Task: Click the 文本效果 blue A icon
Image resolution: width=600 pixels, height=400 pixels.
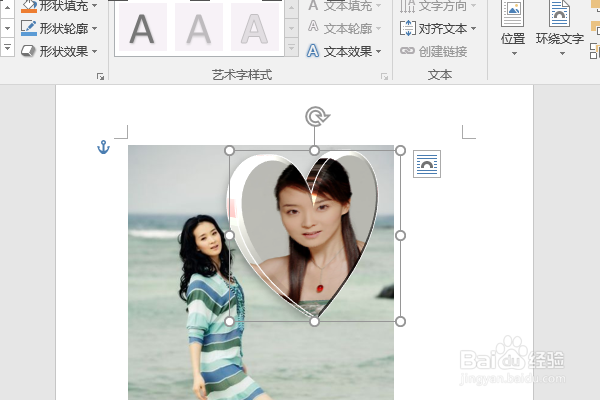Action: point(313,51)
